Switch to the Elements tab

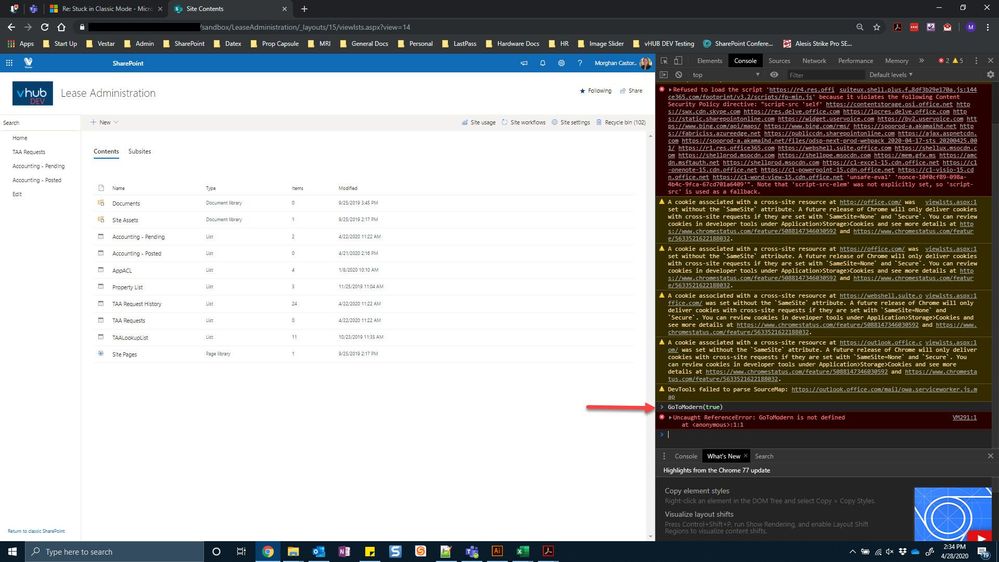point(709,61)
